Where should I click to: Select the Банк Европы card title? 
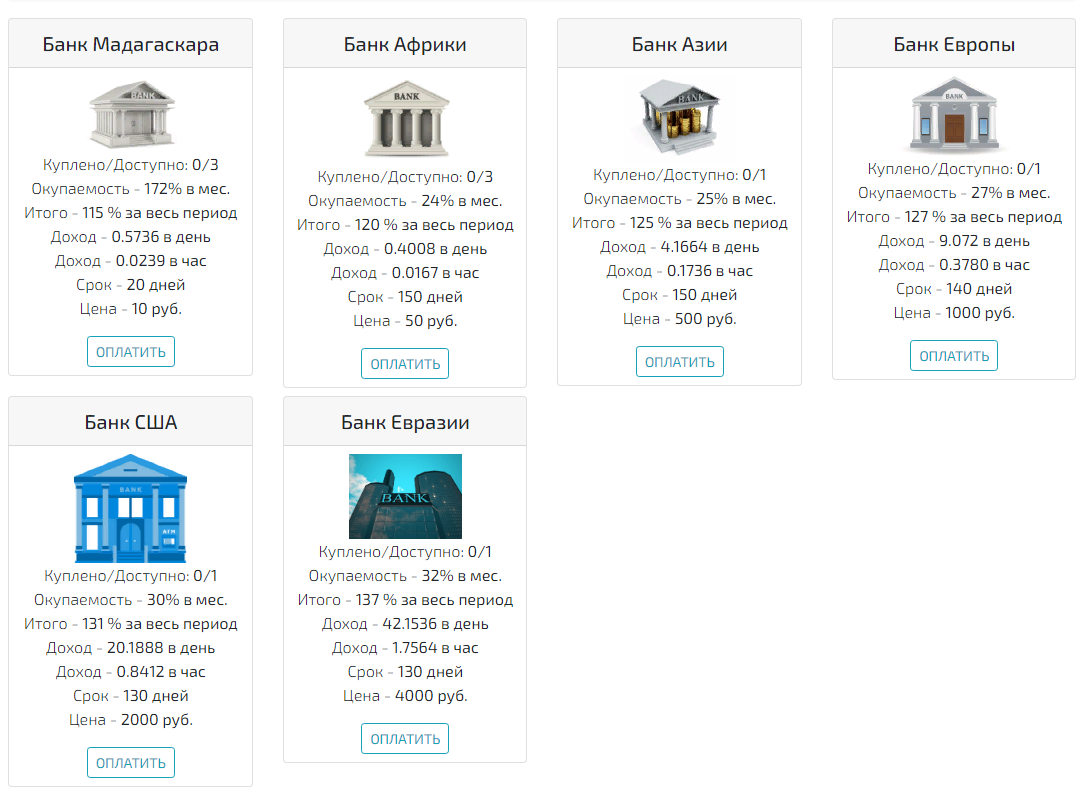(x=954, y=44)
